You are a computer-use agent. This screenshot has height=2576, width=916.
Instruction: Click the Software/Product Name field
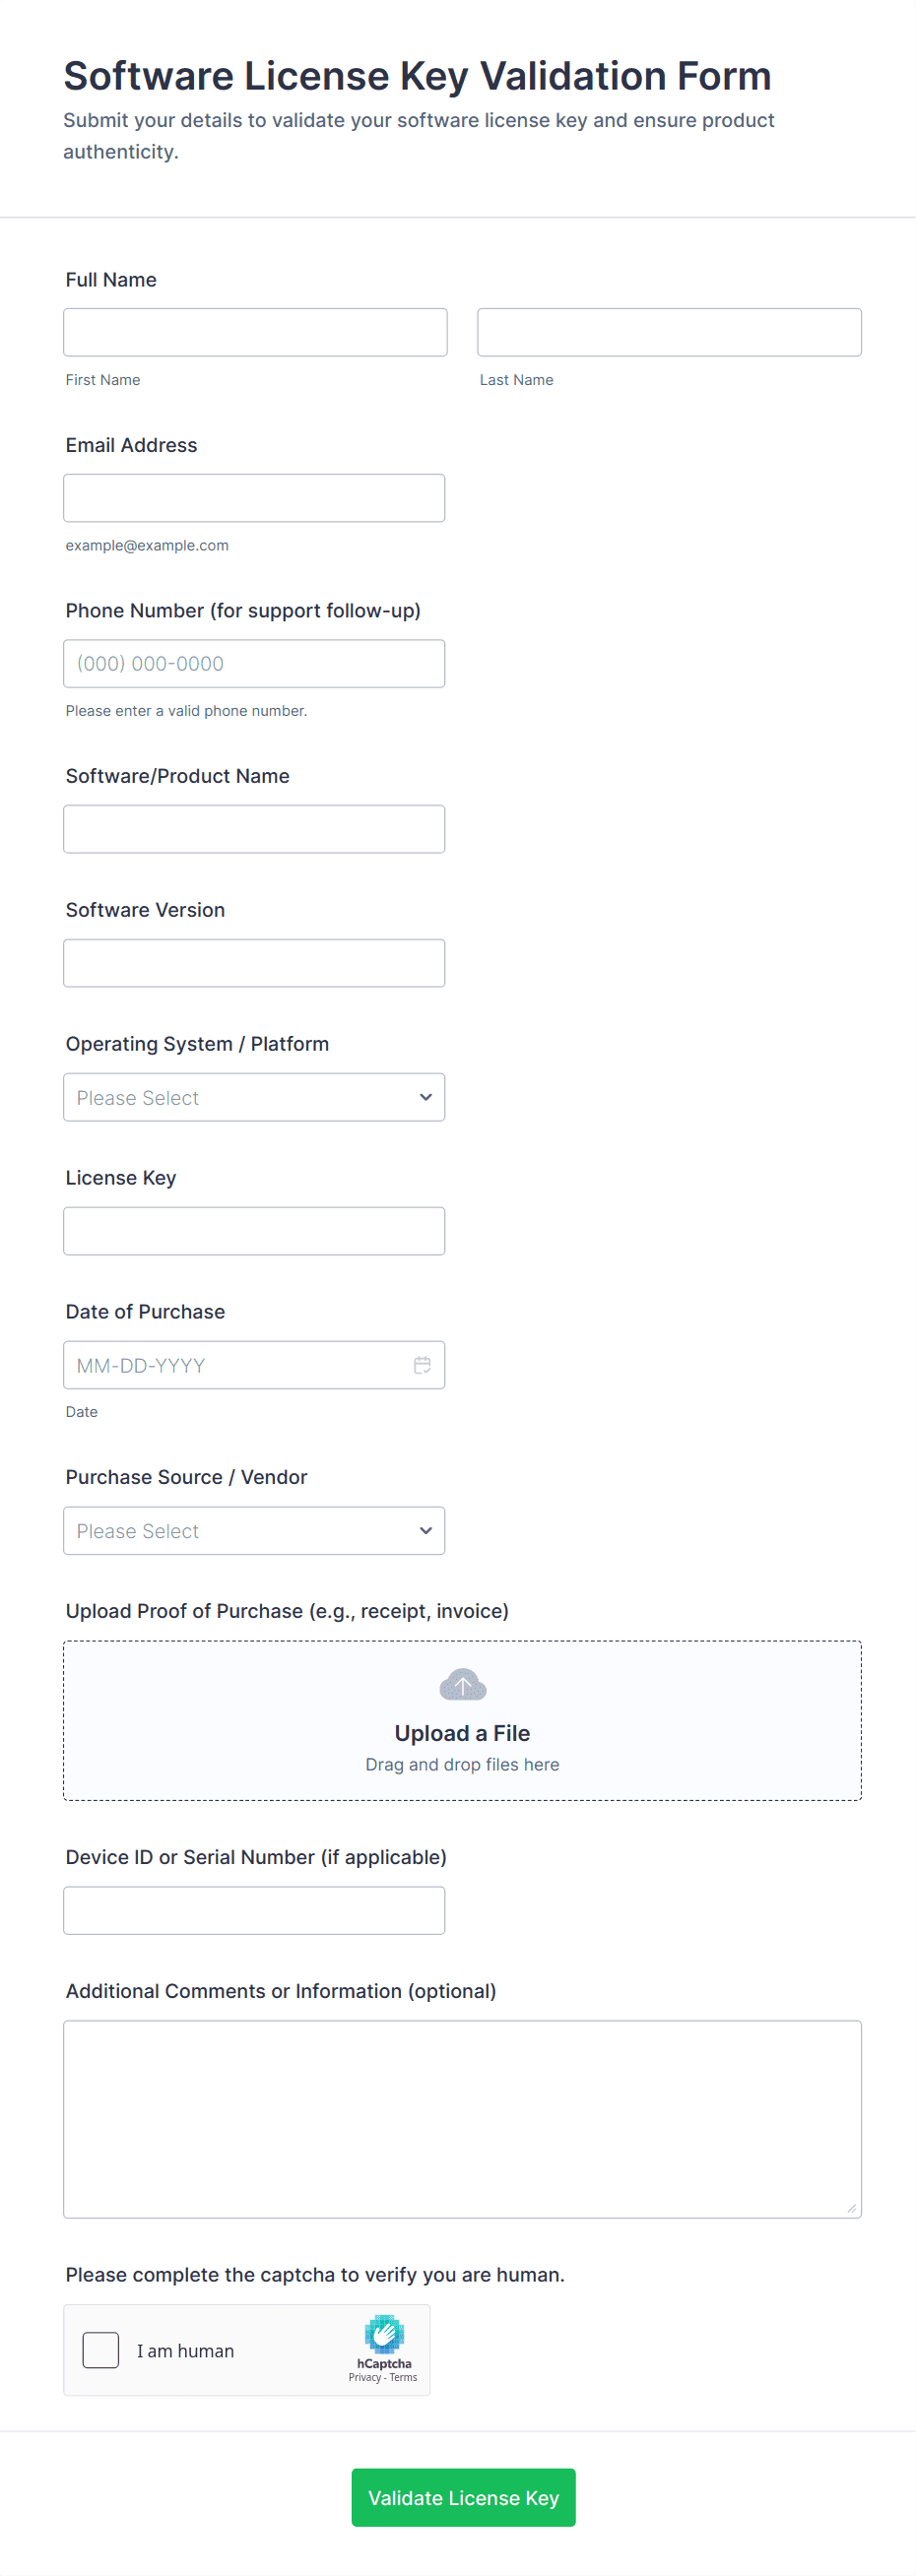(254, 829)
